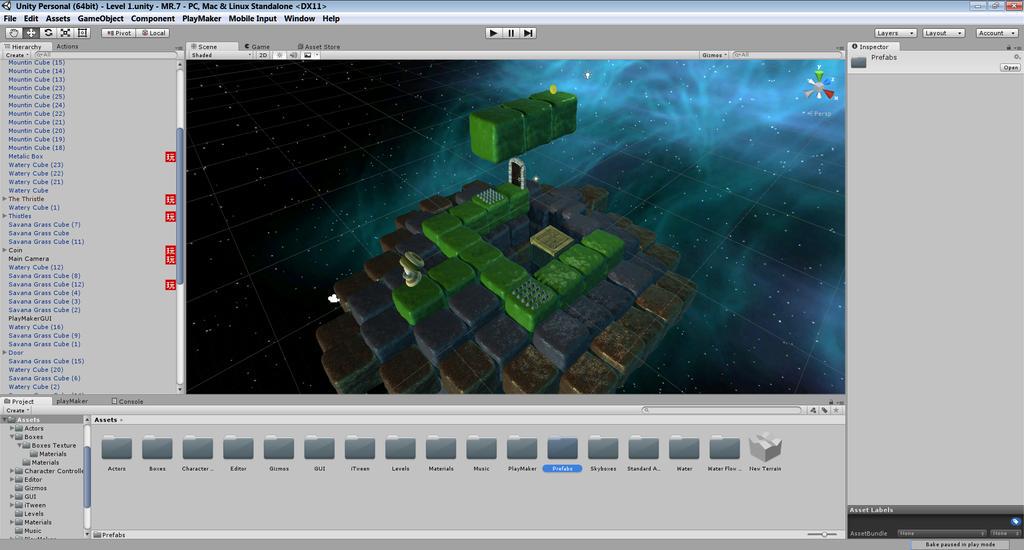
Task: Click the Open button in Inspector
Action: tap(1010, 67)
